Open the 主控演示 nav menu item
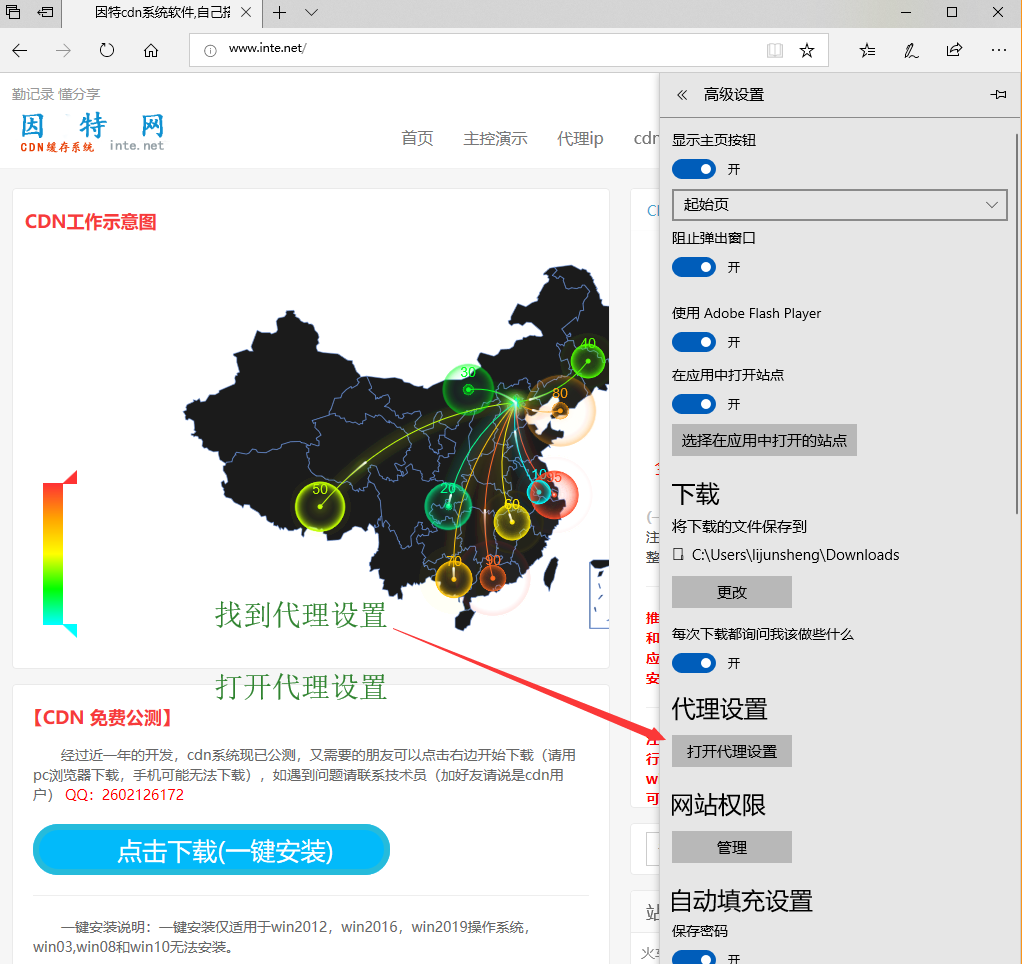This screenshot has height=964, width=1022. pyautogui.click(x=495, y=138)
